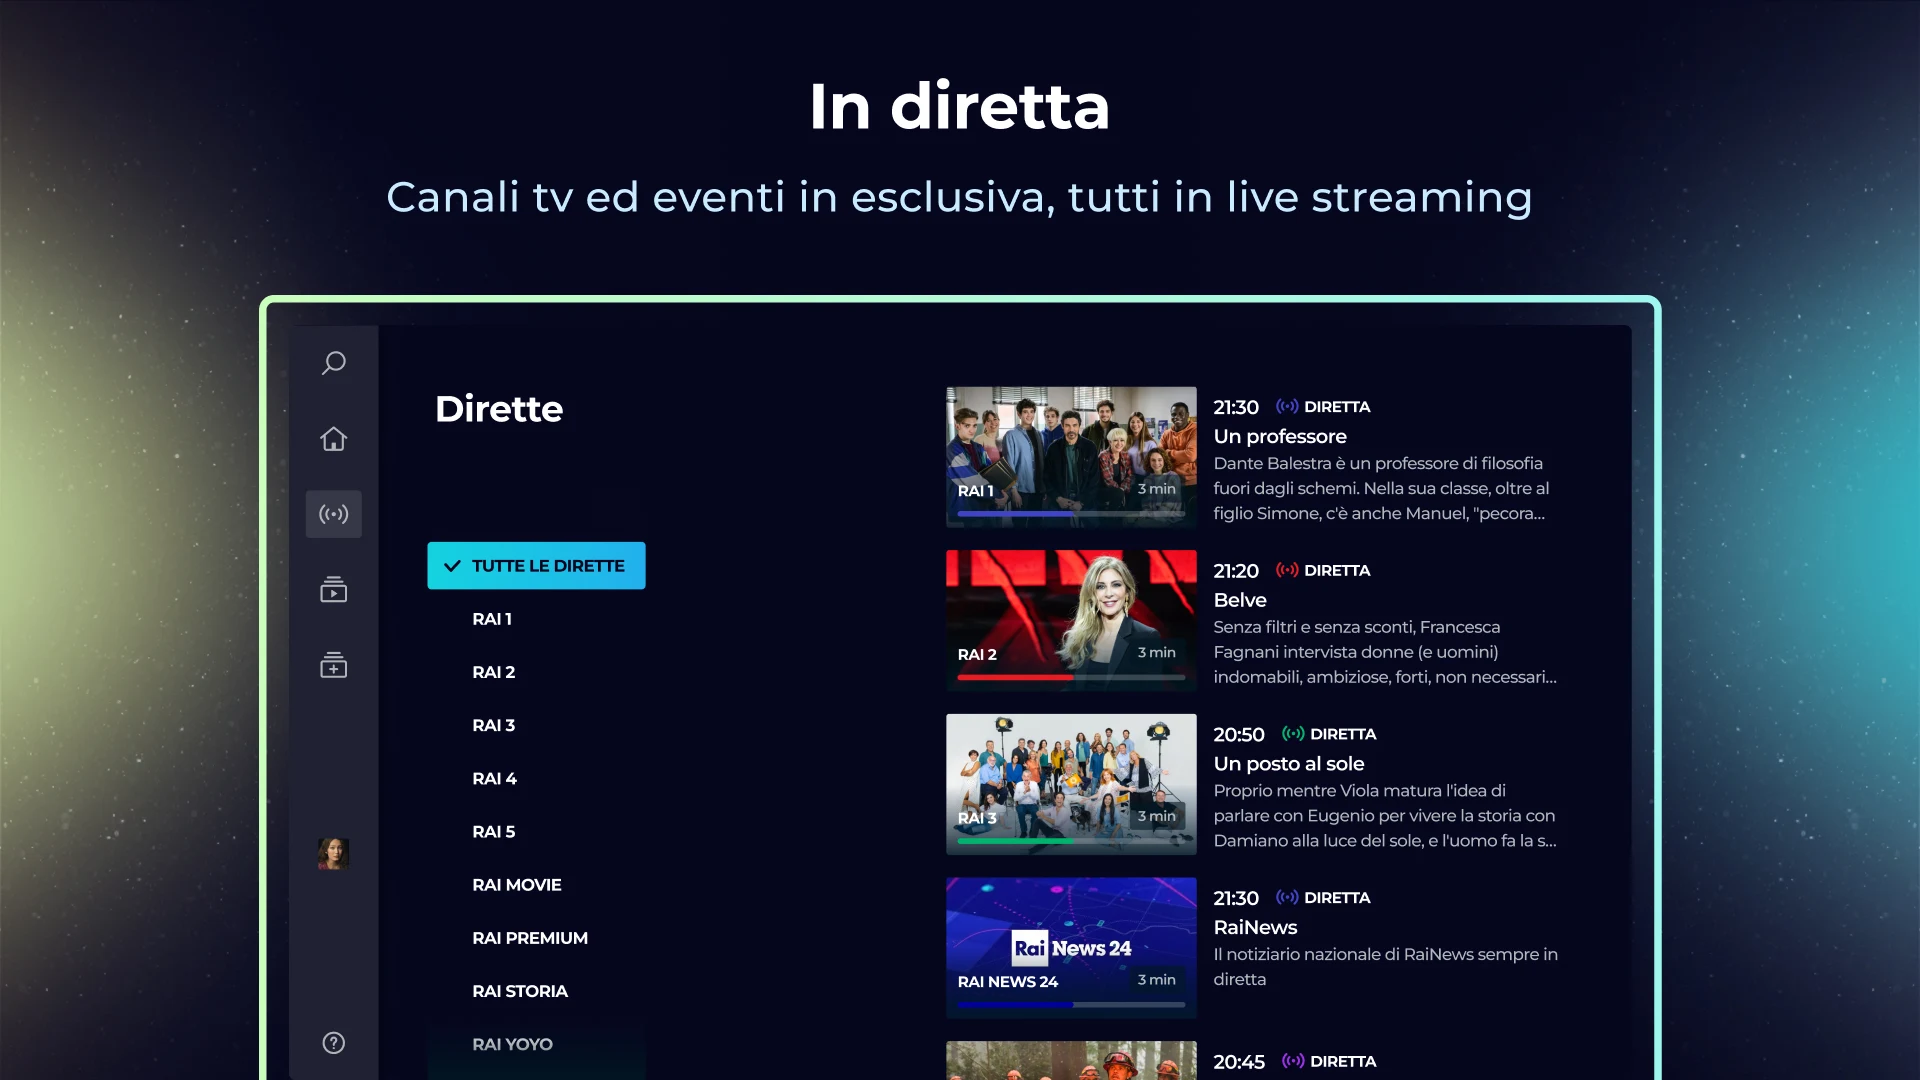The width and height of the screenshot is (1920, 1080).
Task: Open the user profile avatar
Action: (333, 853)
